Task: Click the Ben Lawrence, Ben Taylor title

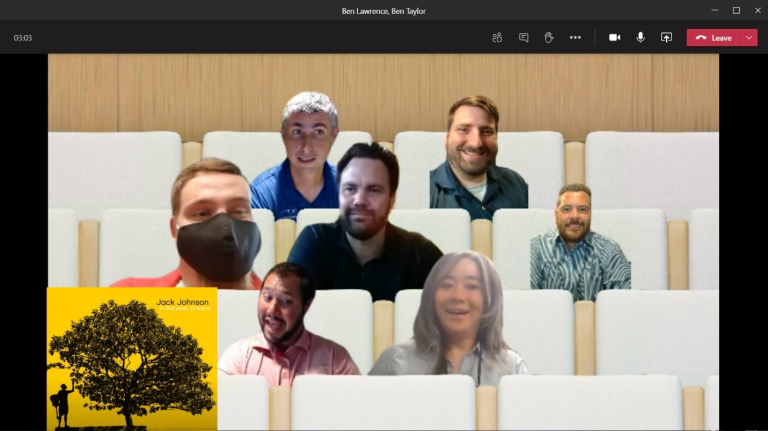Action: click(384, 11)
